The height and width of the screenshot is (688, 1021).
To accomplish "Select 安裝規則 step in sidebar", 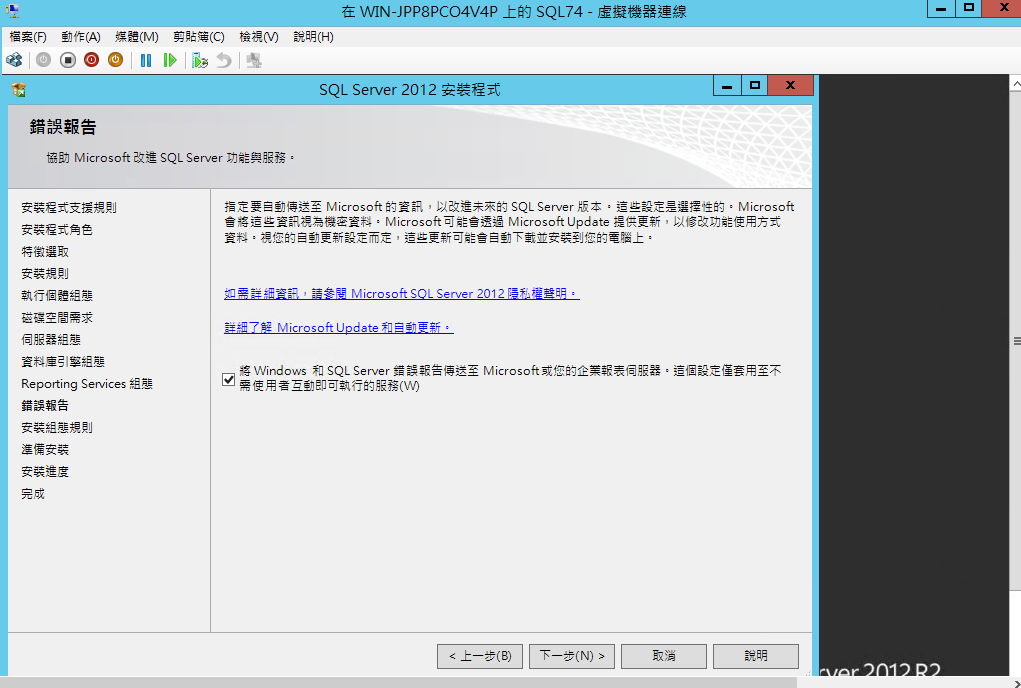I will 45,273.
